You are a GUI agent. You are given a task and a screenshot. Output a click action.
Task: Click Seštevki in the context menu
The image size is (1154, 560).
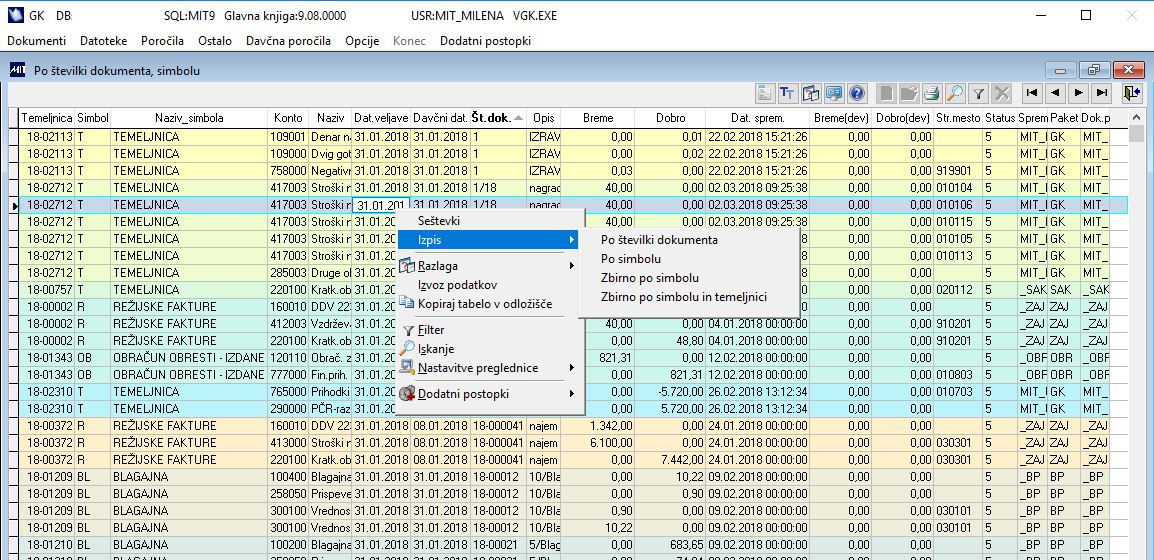[439, 220]
